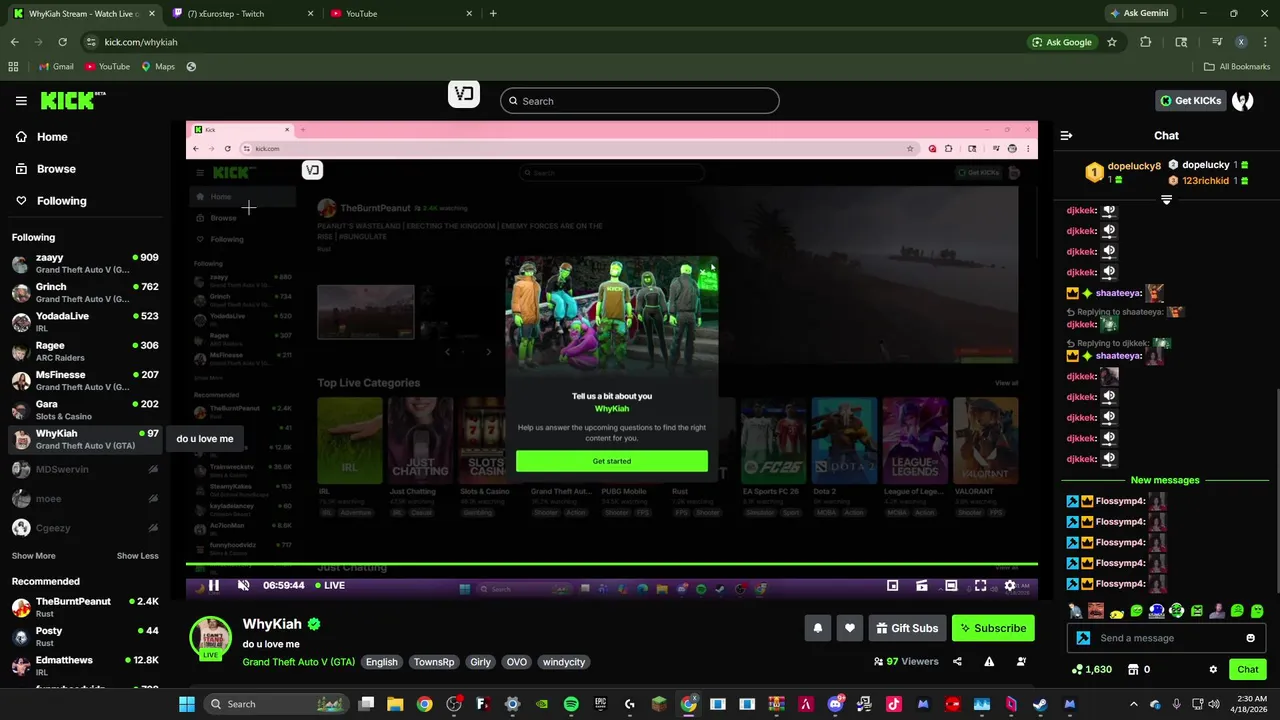
Task: Send message with Chat button
Action: click(1248, 669)
